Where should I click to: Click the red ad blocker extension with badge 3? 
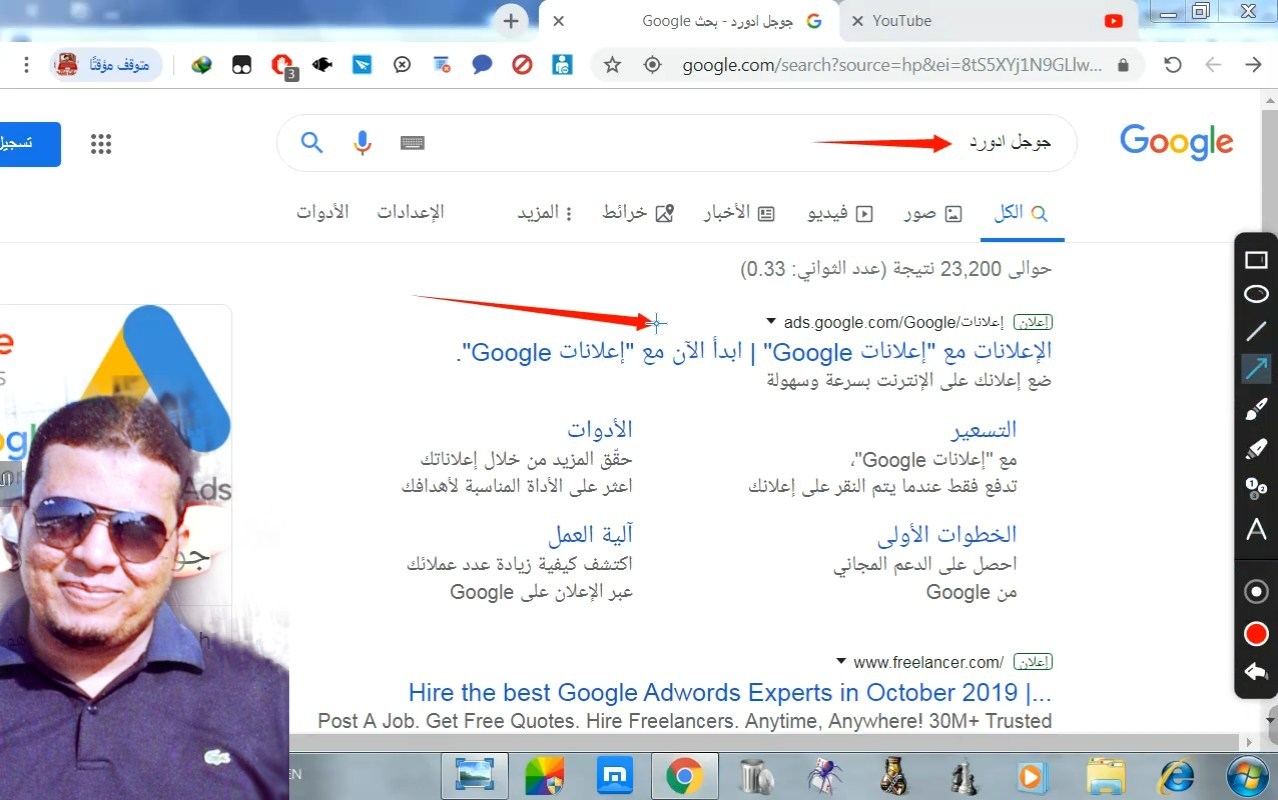click(x=283, y=66)
